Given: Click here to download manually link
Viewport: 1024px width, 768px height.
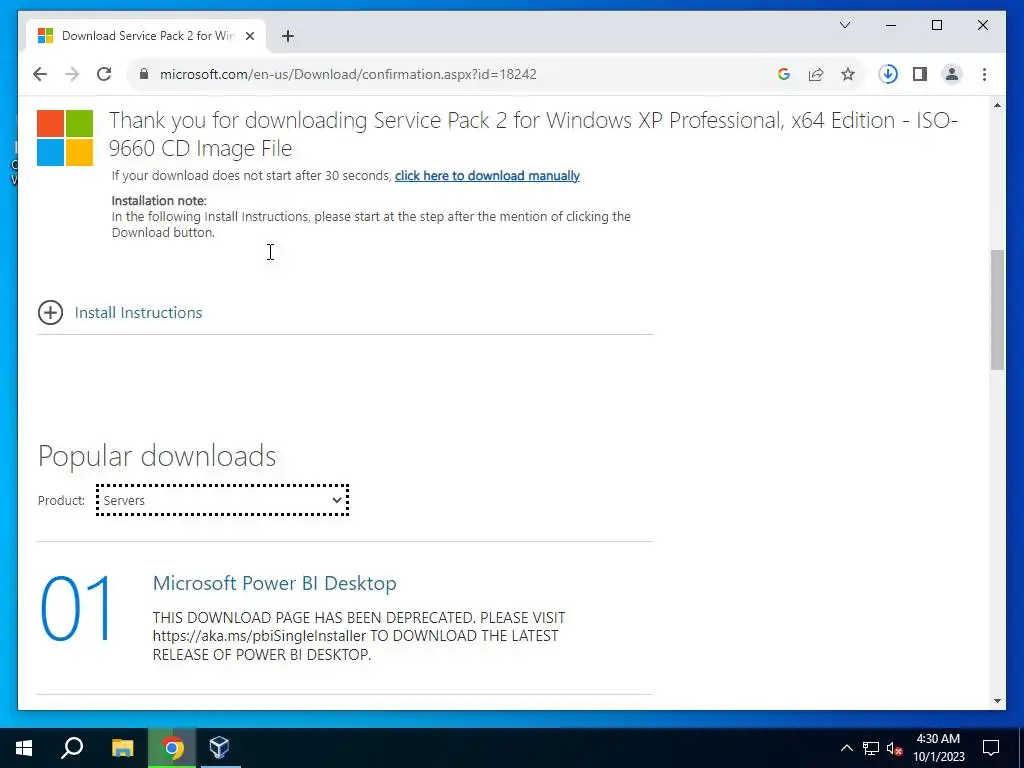Looking at the screenshot, I should coord(487,176).
